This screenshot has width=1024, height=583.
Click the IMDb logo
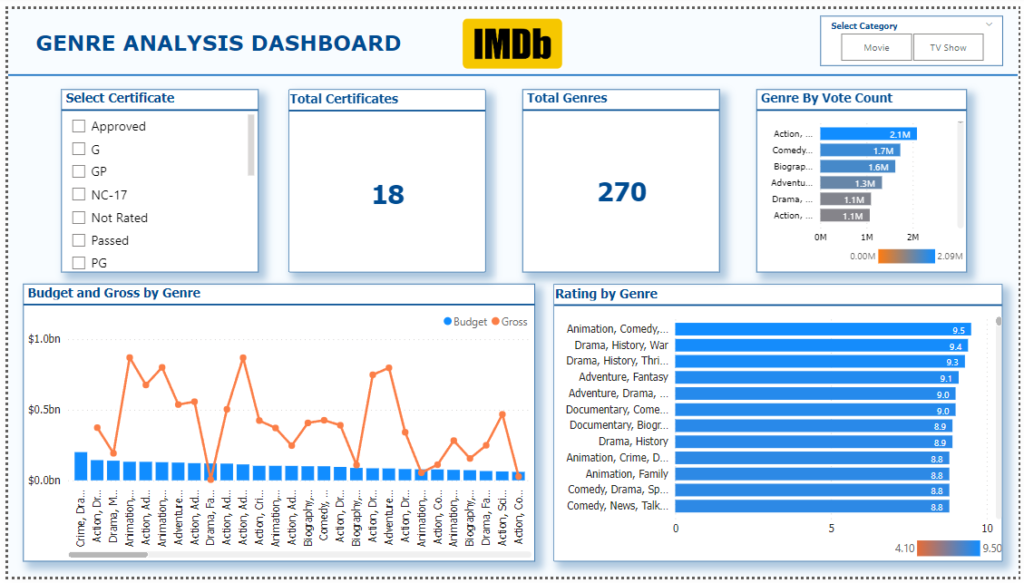(512, 44)
